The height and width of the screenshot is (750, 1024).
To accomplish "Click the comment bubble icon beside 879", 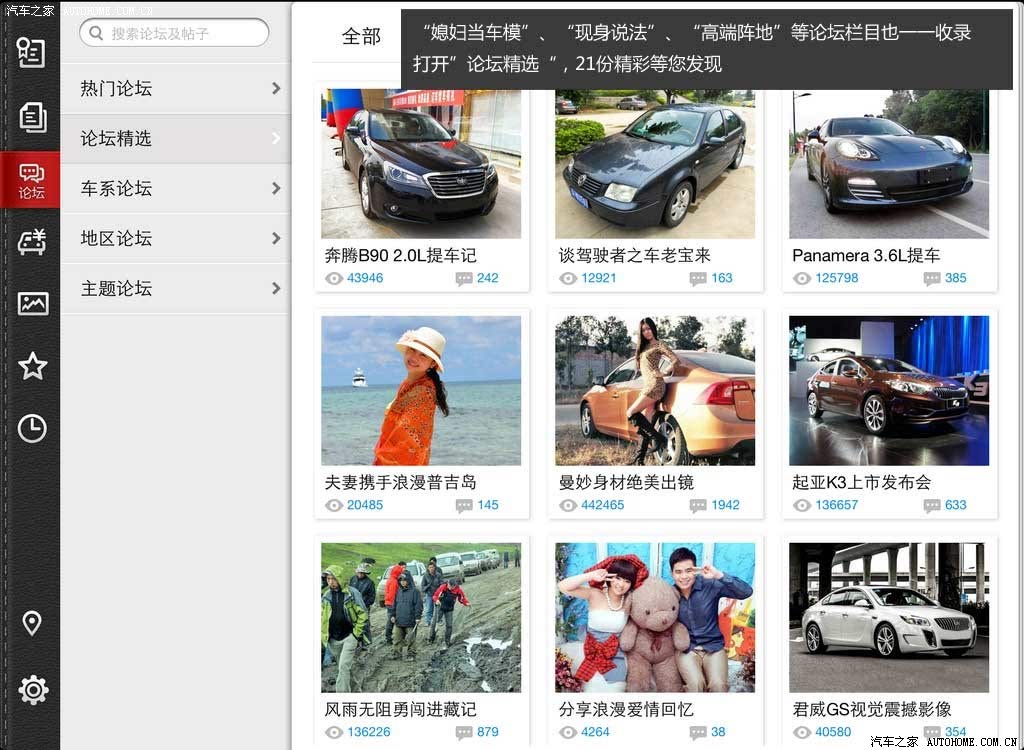I will 464,733.
